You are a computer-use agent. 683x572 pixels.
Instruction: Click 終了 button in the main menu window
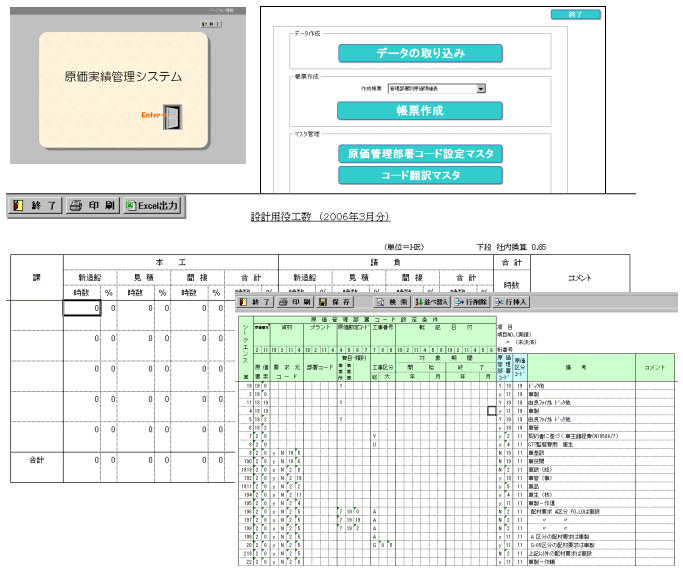coord(575,14)
